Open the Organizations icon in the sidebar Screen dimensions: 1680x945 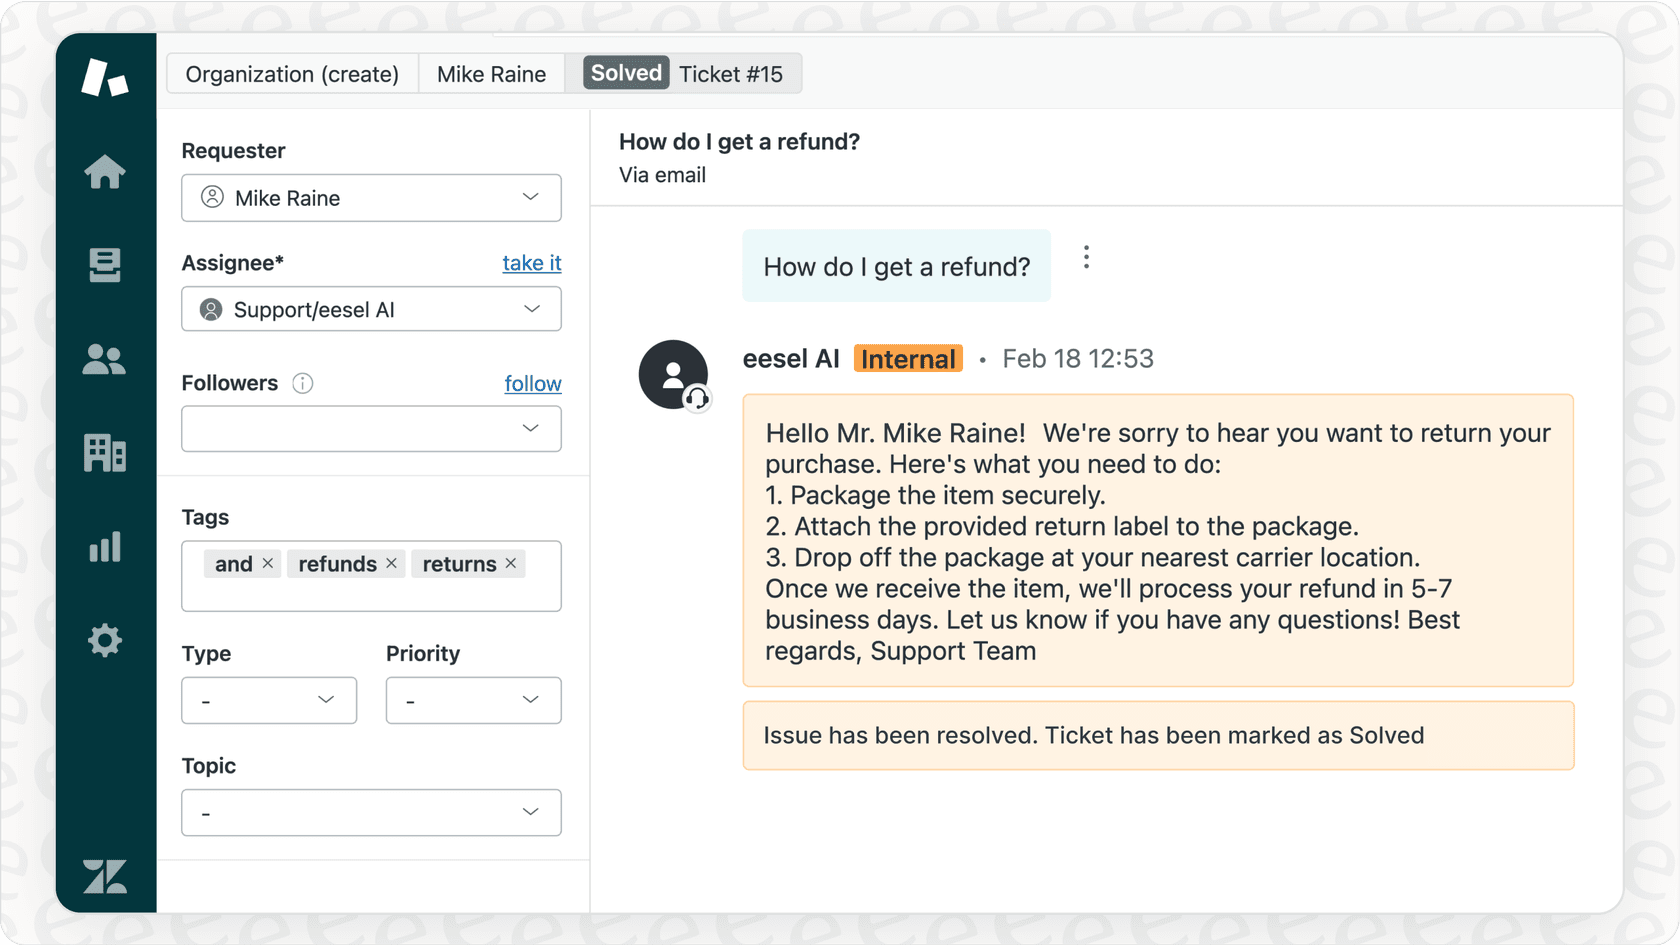[x=105, y=453]
